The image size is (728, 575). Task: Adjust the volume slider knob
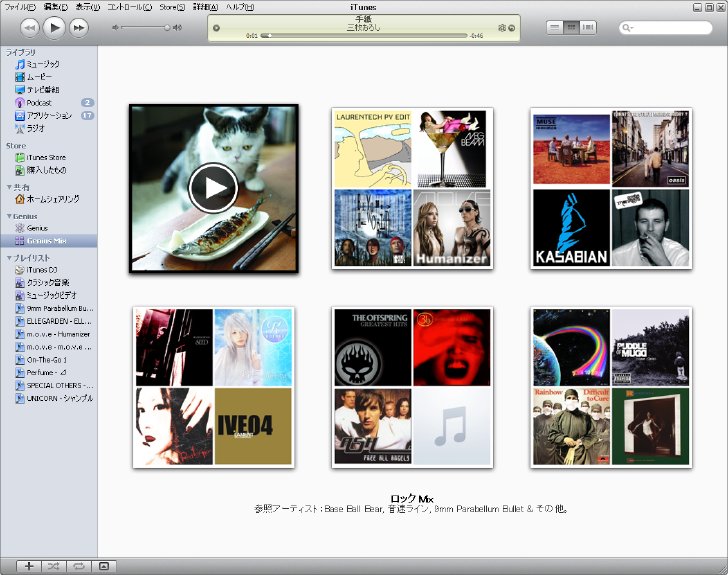pyautogui.click(x=167, y=28)
